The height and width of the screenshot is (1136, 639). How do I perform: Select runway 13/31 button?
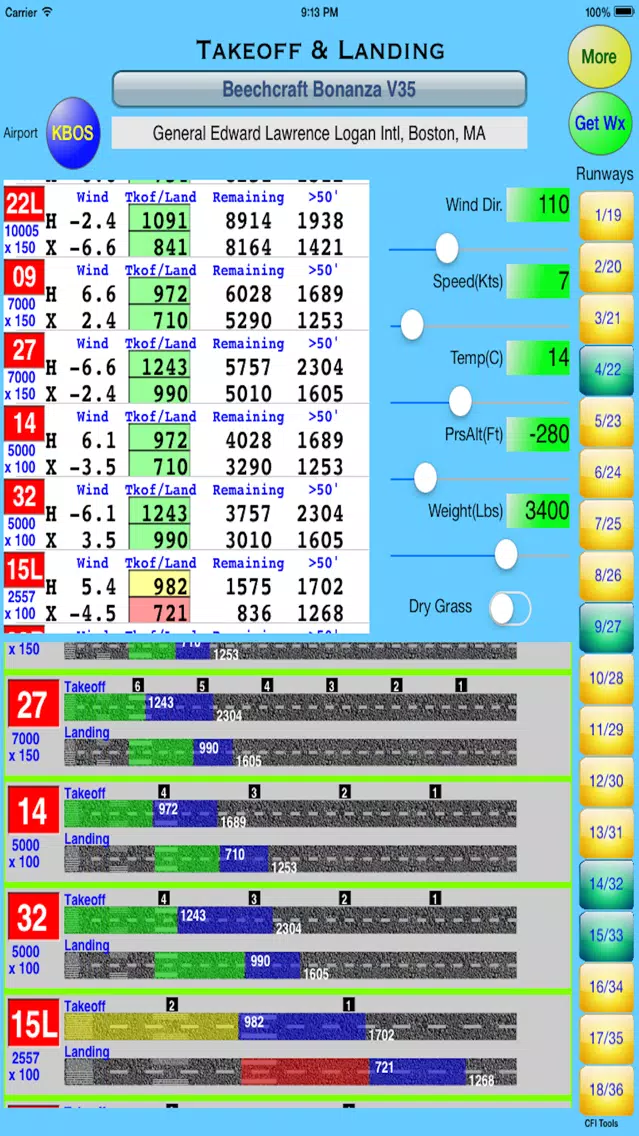tap(607, 832)
